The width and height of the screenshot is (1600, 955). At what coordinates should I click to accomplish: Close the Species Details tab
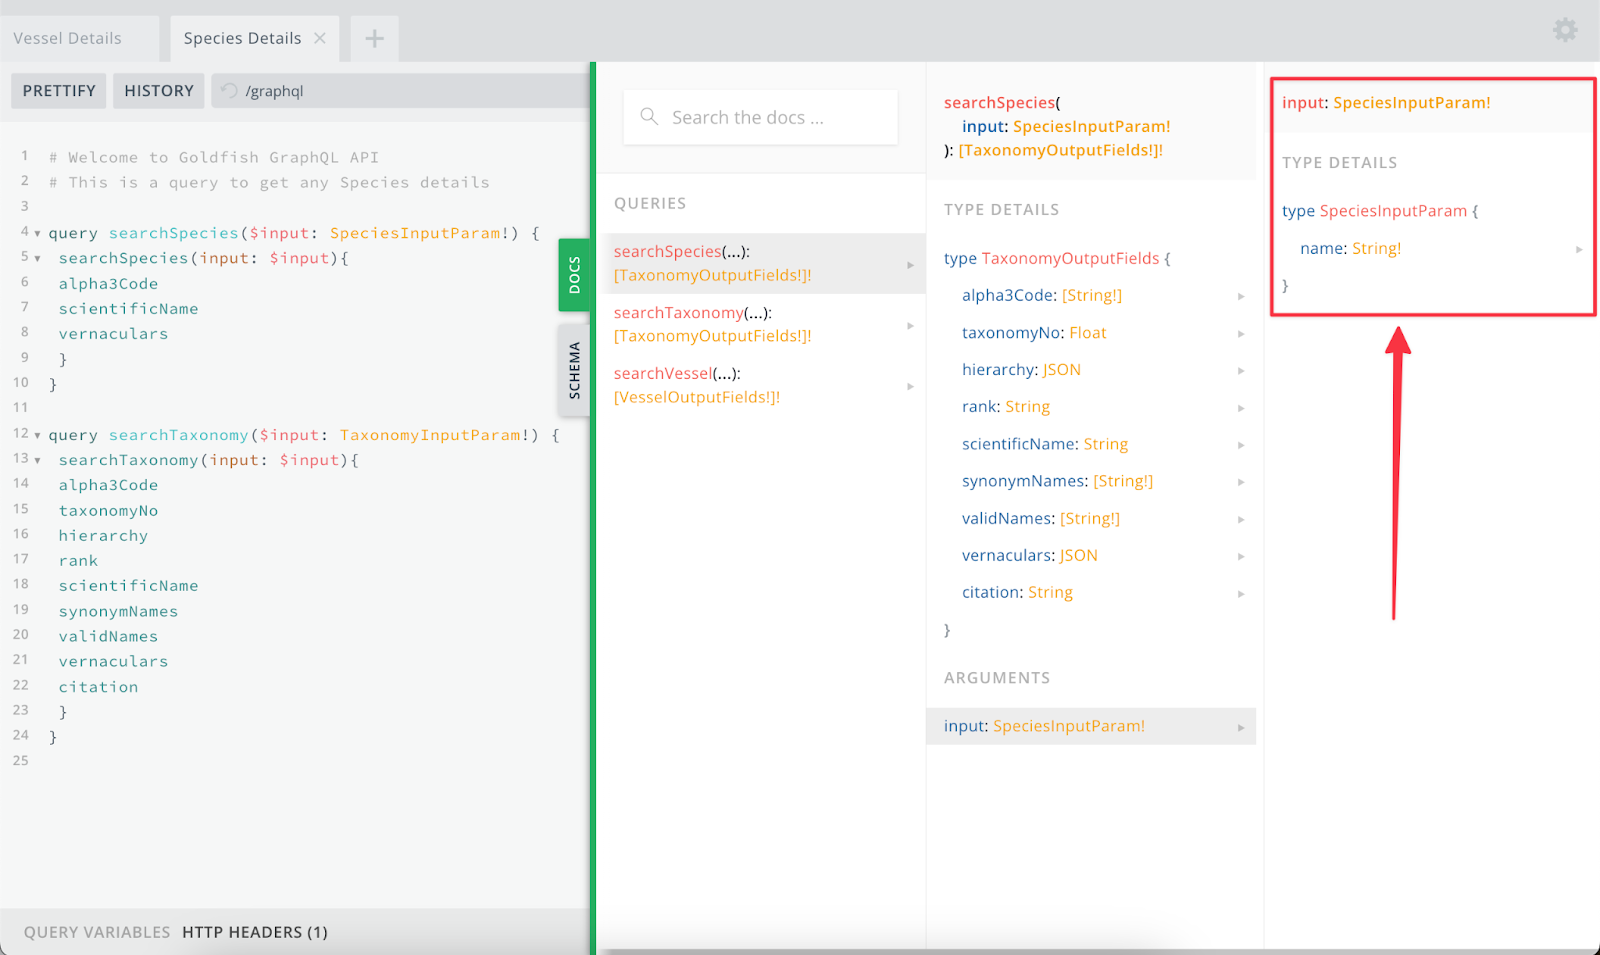pyautogui.click(x=320, y=38)
